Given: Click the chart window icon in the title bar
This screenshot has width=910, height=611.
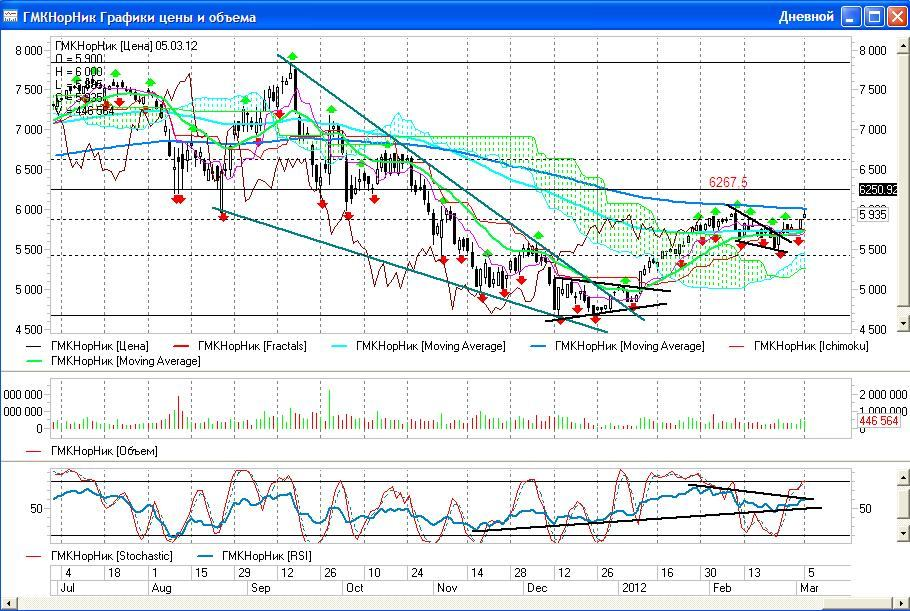Looking at the screenshot, I should point(10,16).
